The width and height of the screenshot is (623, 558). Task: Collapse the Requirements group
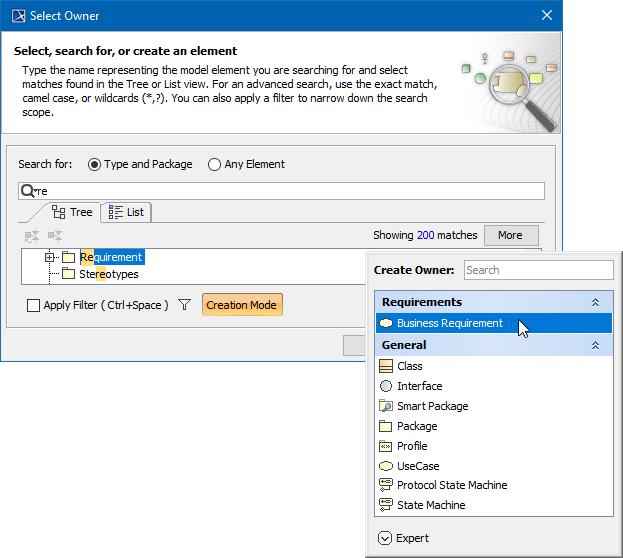595,302
